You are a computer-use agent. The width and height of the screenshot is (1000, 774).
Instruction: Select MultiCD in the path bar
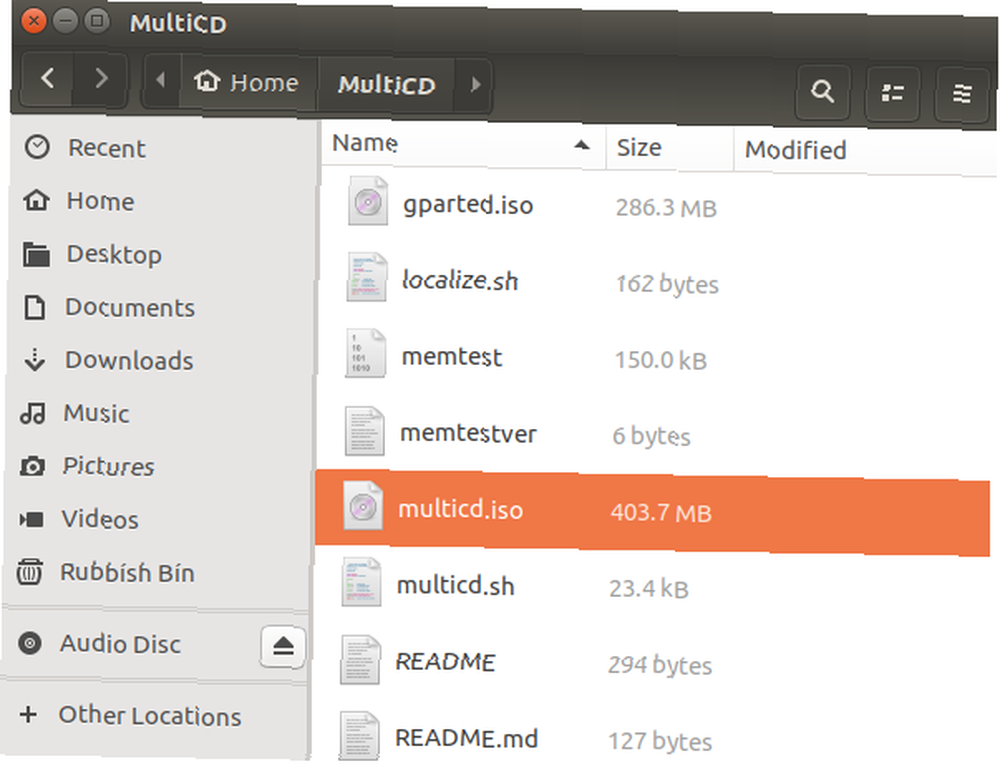[x=386, y=84]
